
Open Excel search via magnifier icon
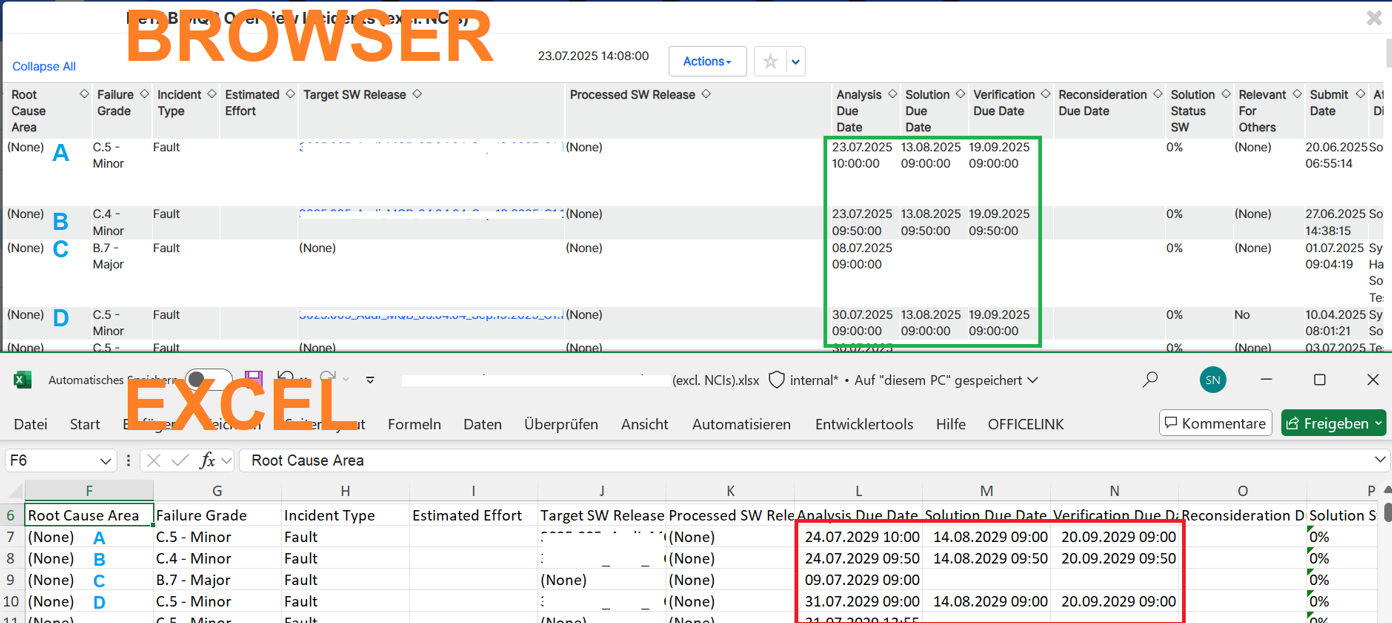pyautogui.click(x=1150, y=379)
